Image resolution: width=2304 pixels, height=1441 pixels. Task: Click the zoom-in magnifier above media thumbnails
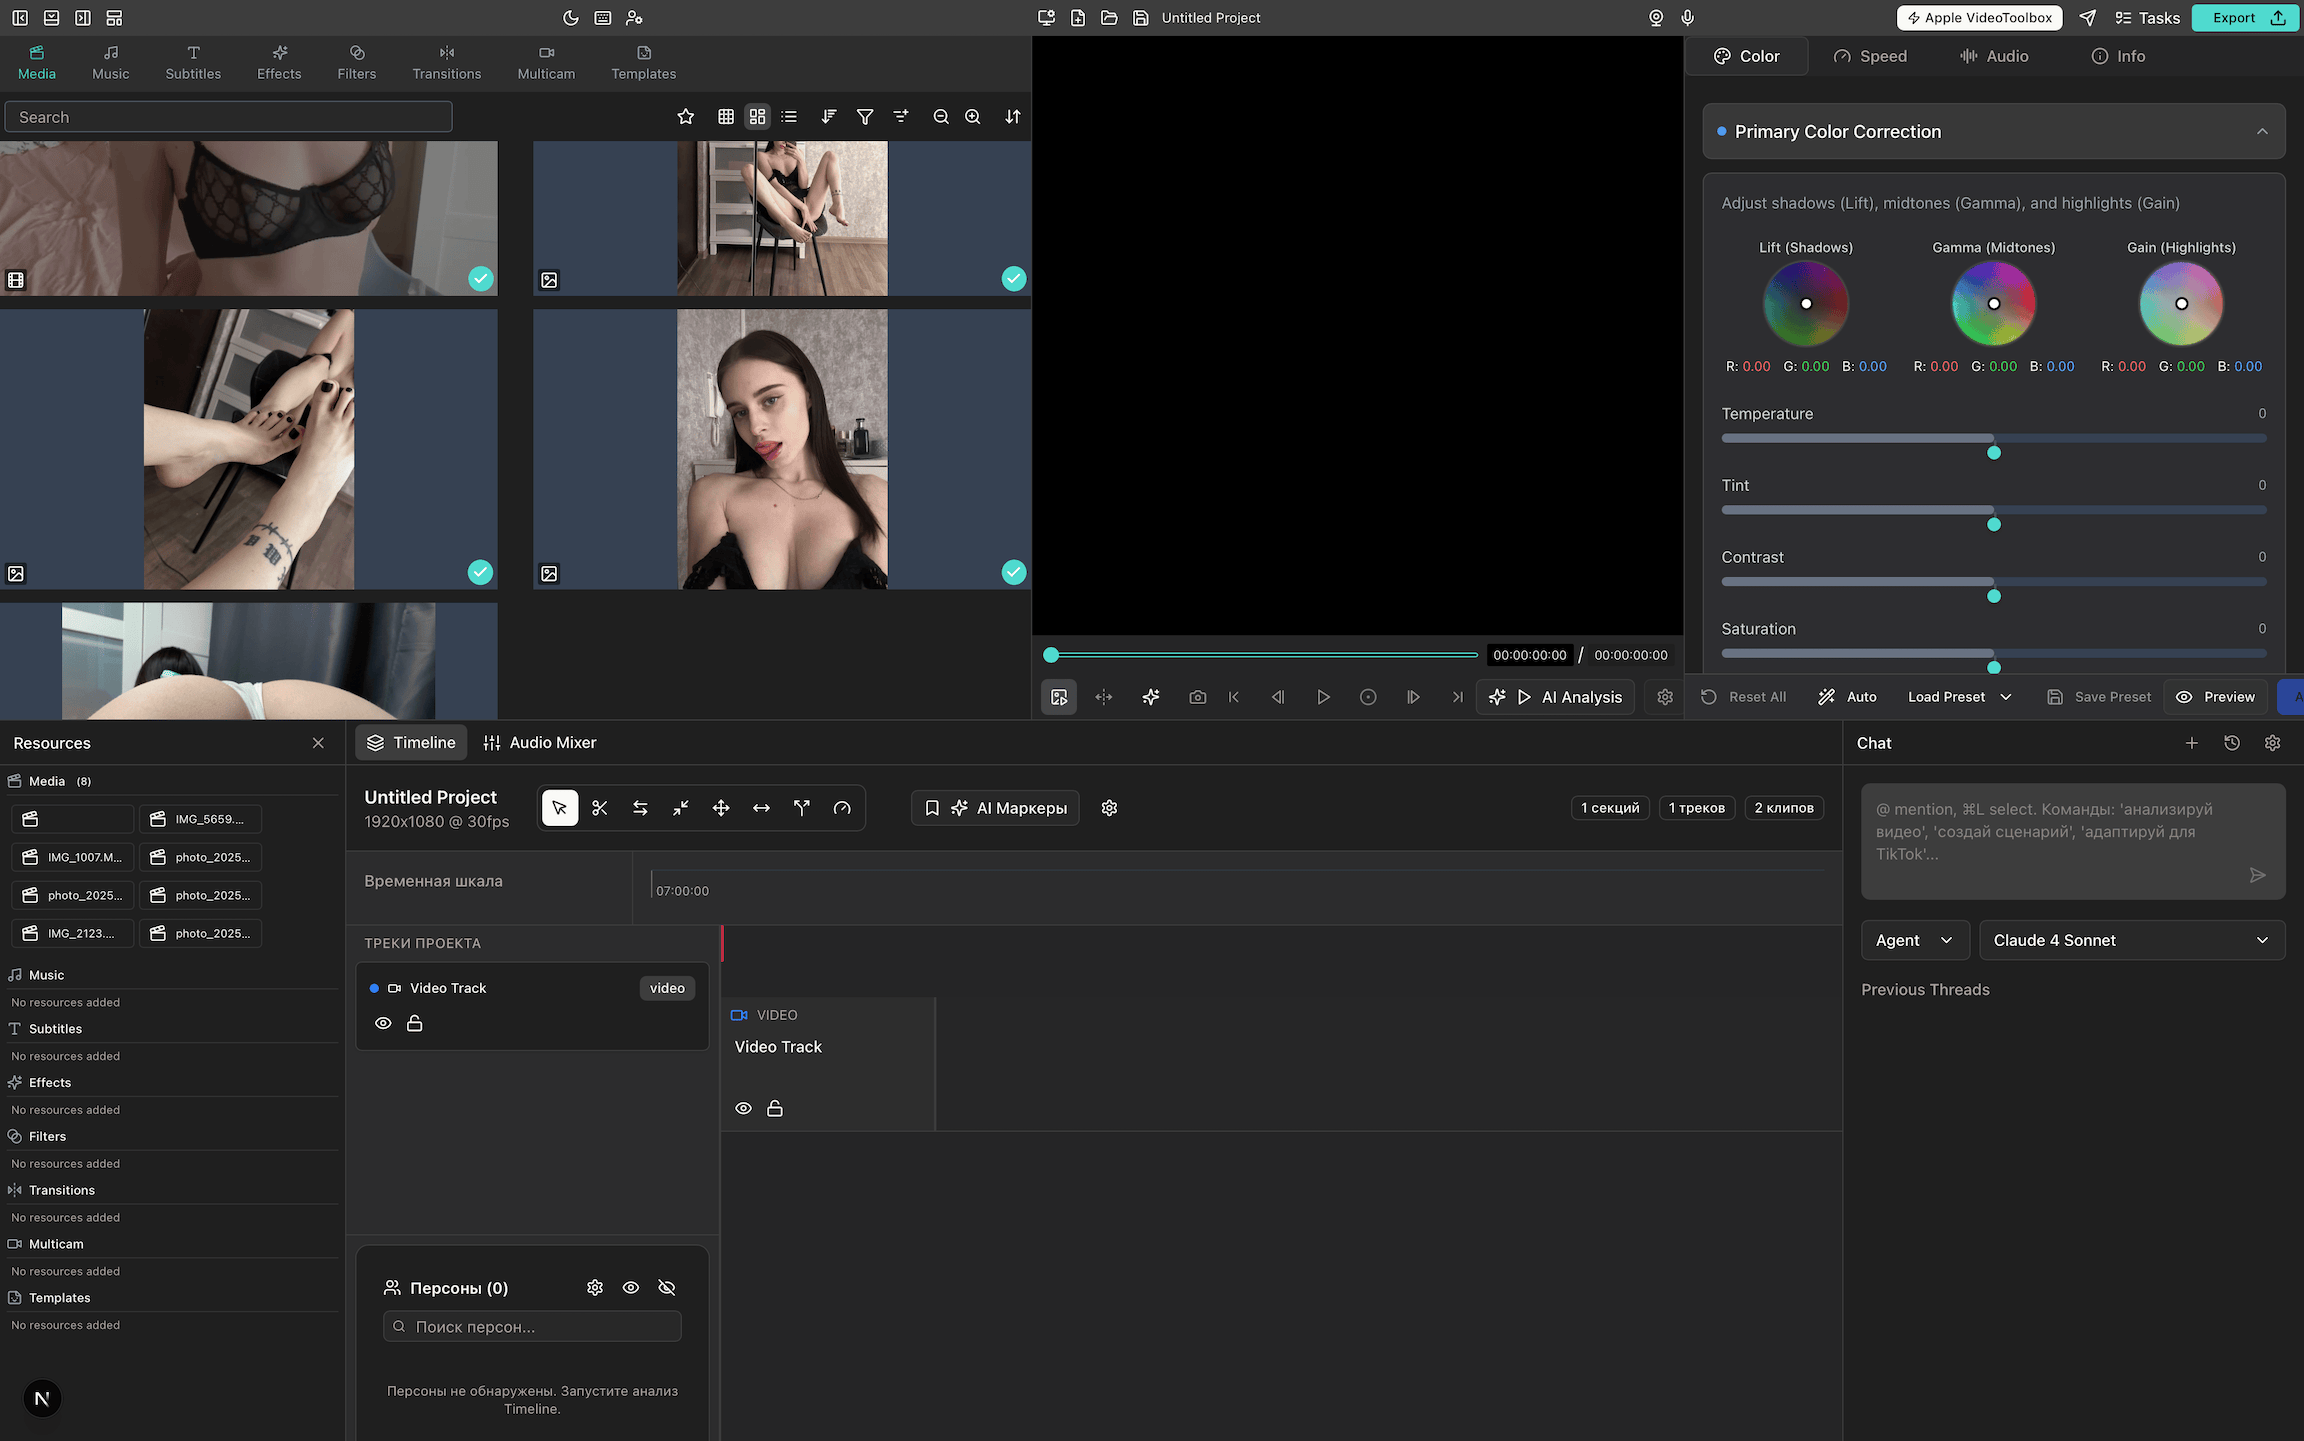(972, 117)
